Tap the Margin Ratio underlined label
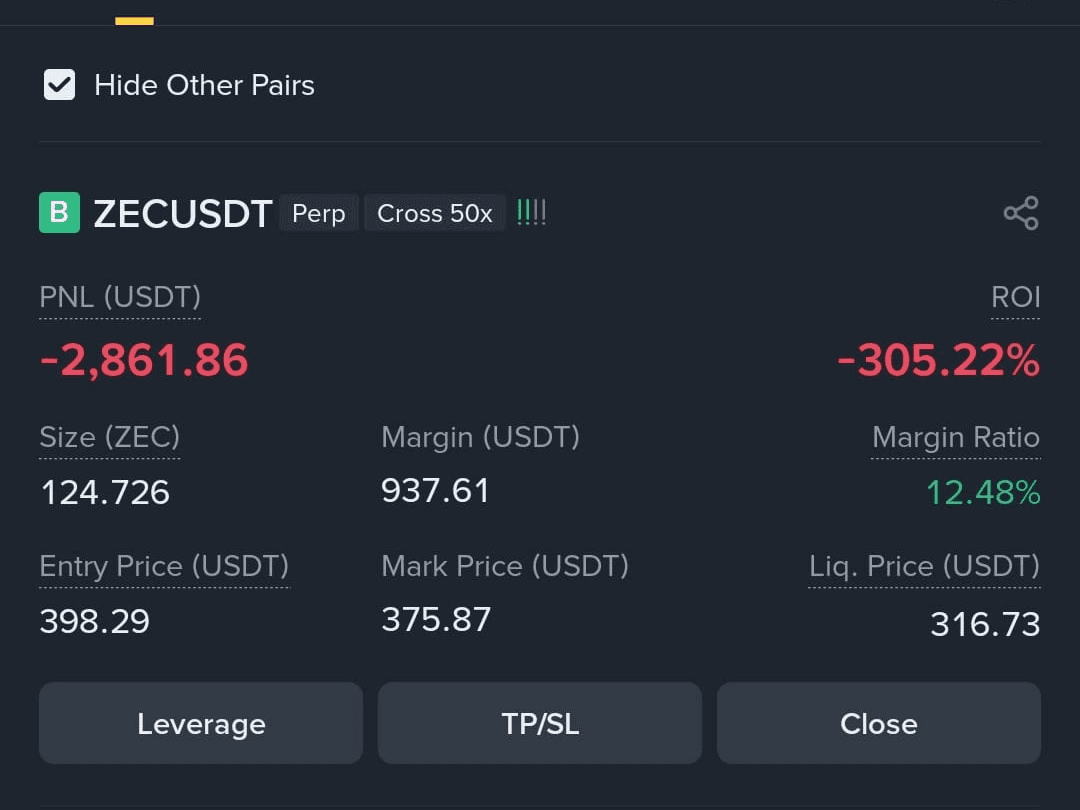Image resolution: width=1080 pixels, height=810 pixels. [956, 437]
